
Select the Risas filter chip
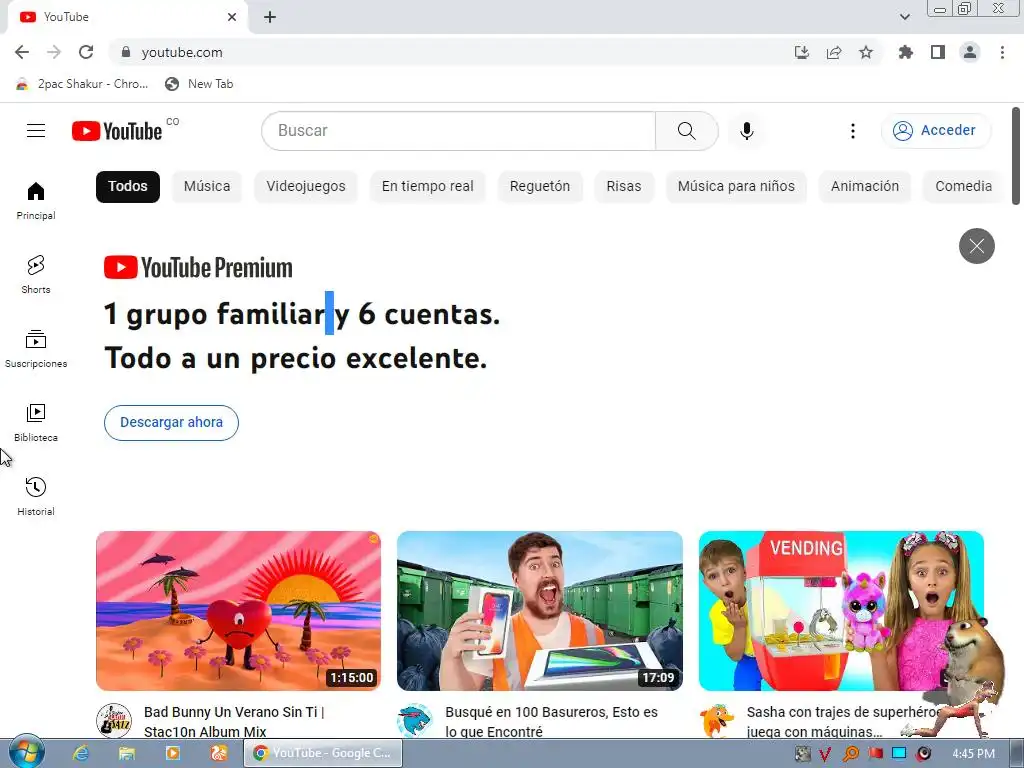click(x=624, y=186)
